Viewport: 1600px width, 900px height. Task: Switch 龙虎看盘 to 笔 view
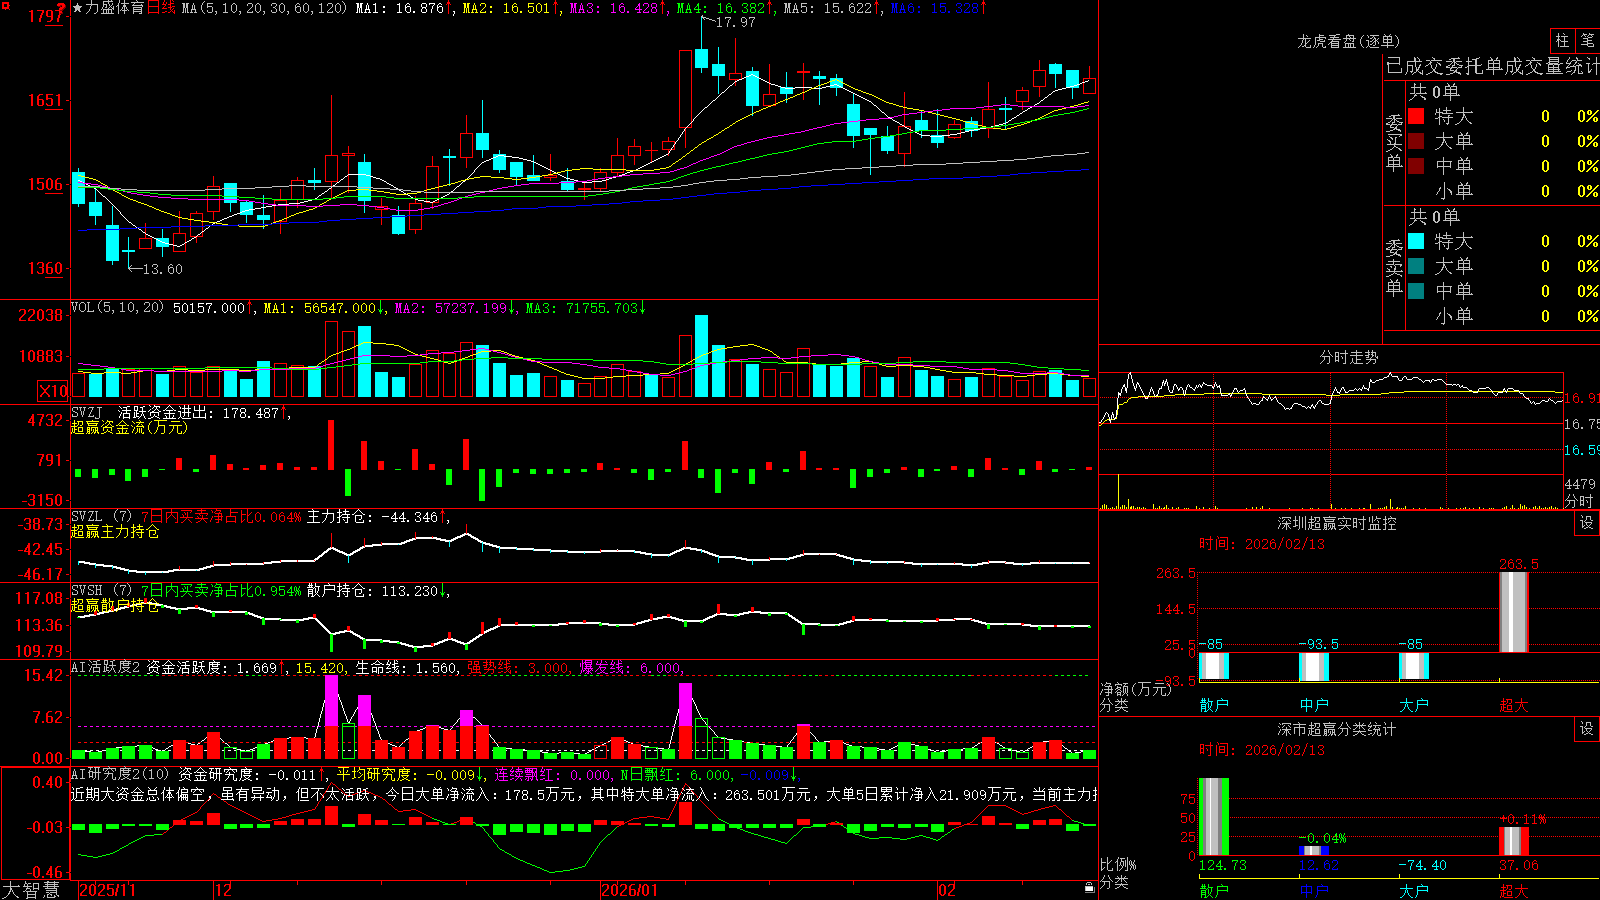point(1588,40)
